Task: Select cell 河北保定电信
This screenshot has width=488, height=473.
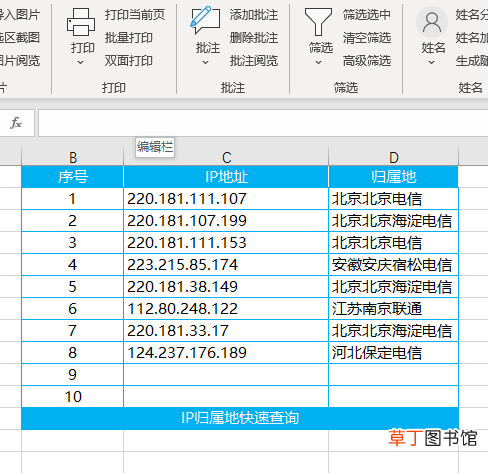Action: pos(393,353)
